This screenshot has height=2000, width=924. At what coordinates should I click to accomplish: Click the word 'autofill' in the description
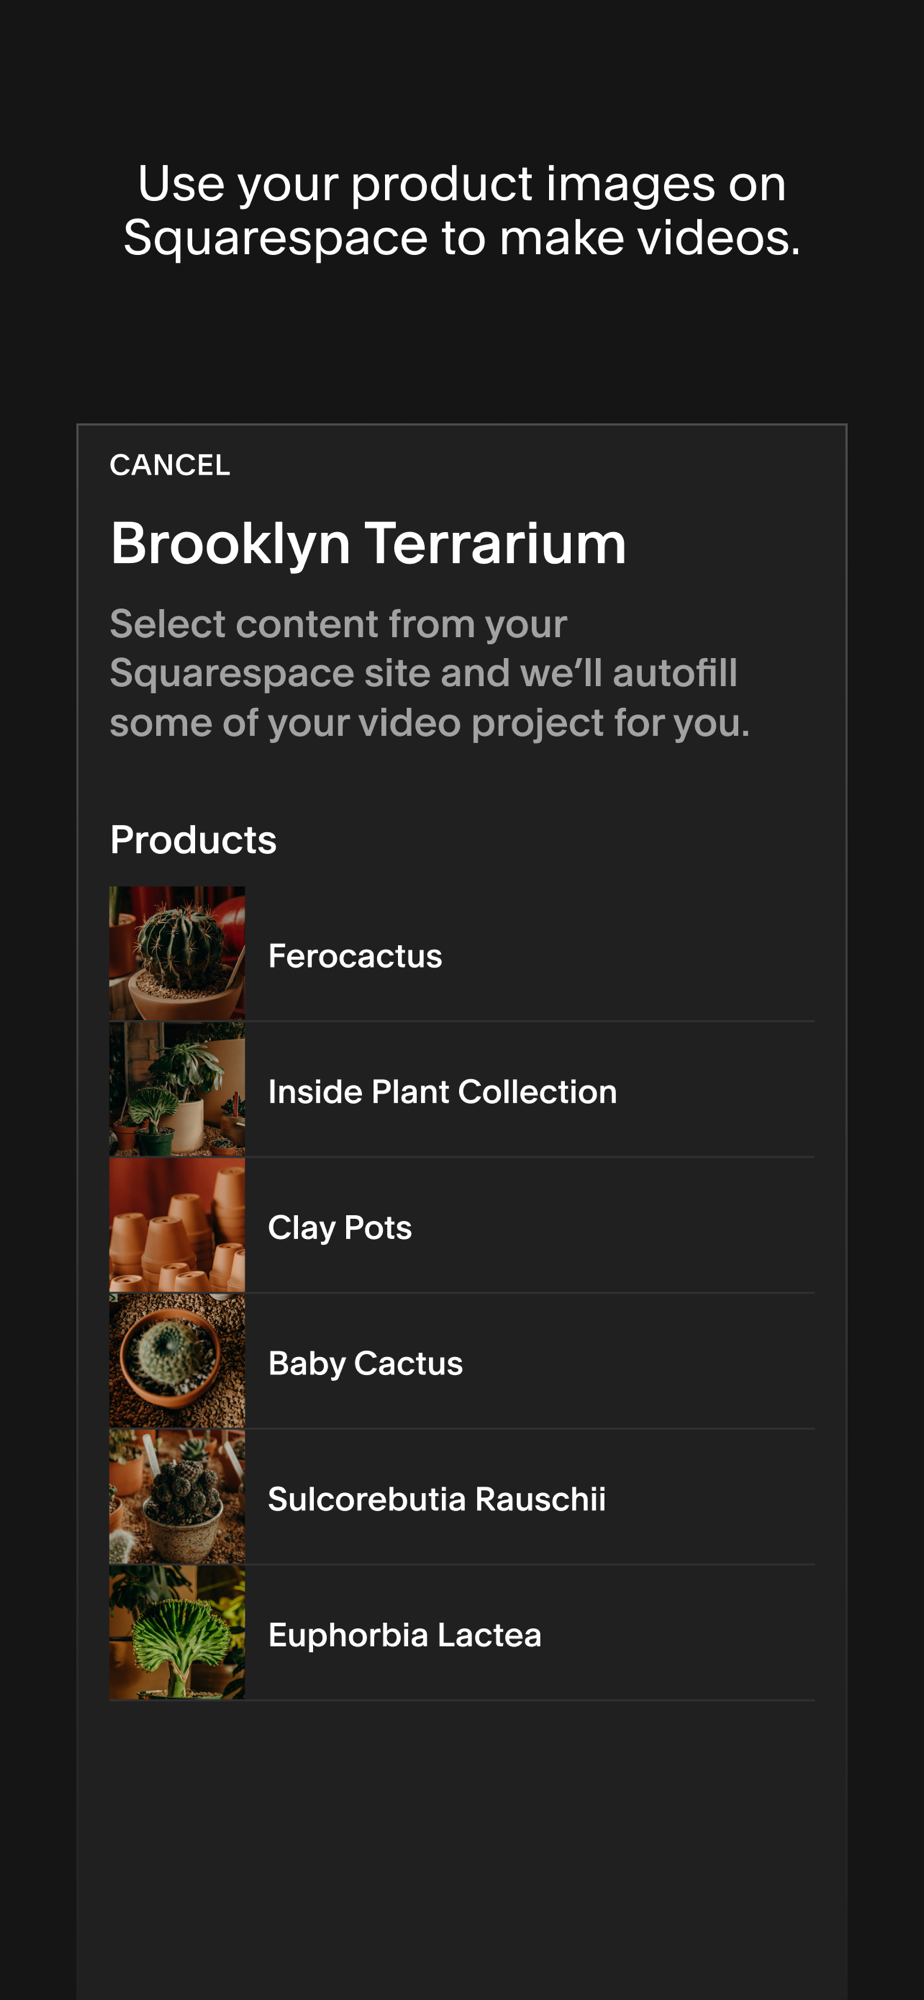pos(675,673)
